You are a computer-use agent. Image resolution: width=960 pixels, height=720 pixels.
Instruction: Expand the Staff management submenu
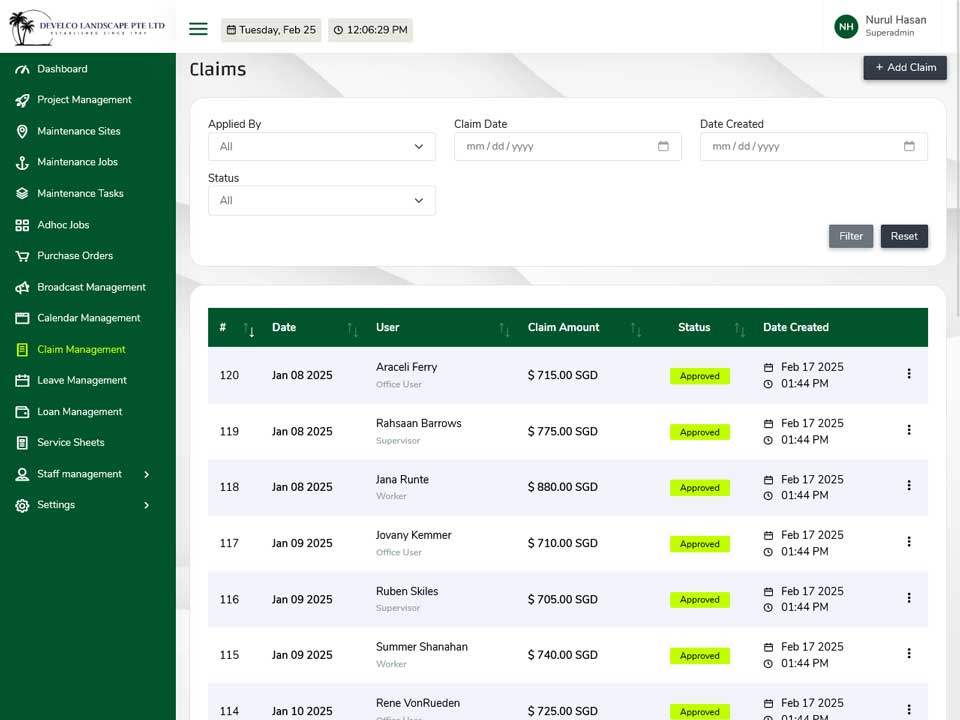[x=146, y=474]
